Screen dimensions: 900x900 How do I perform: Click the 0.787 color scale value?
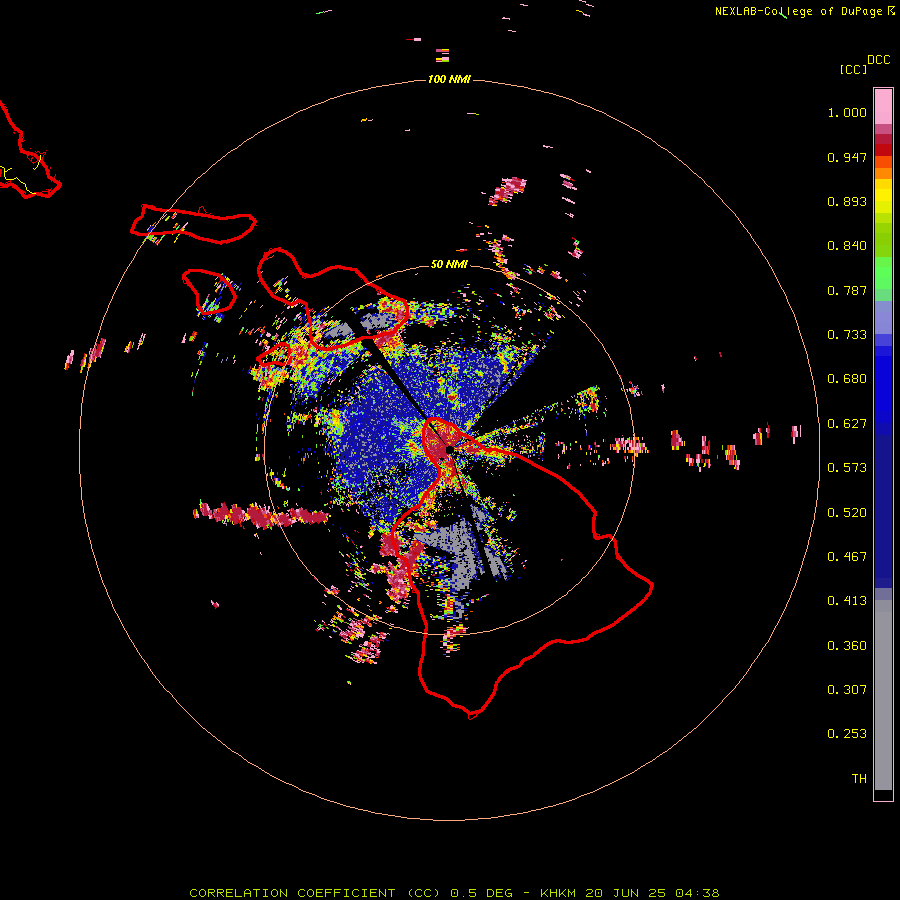pos(847,290)
